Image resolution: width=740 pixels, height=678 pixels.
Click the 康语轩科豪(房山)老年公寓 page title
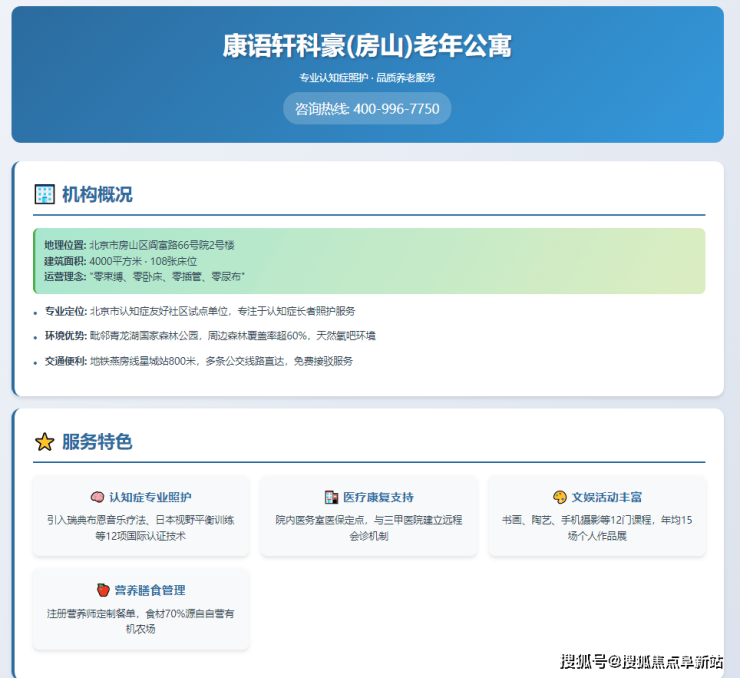pyautogui.click(x=367, y=46)
